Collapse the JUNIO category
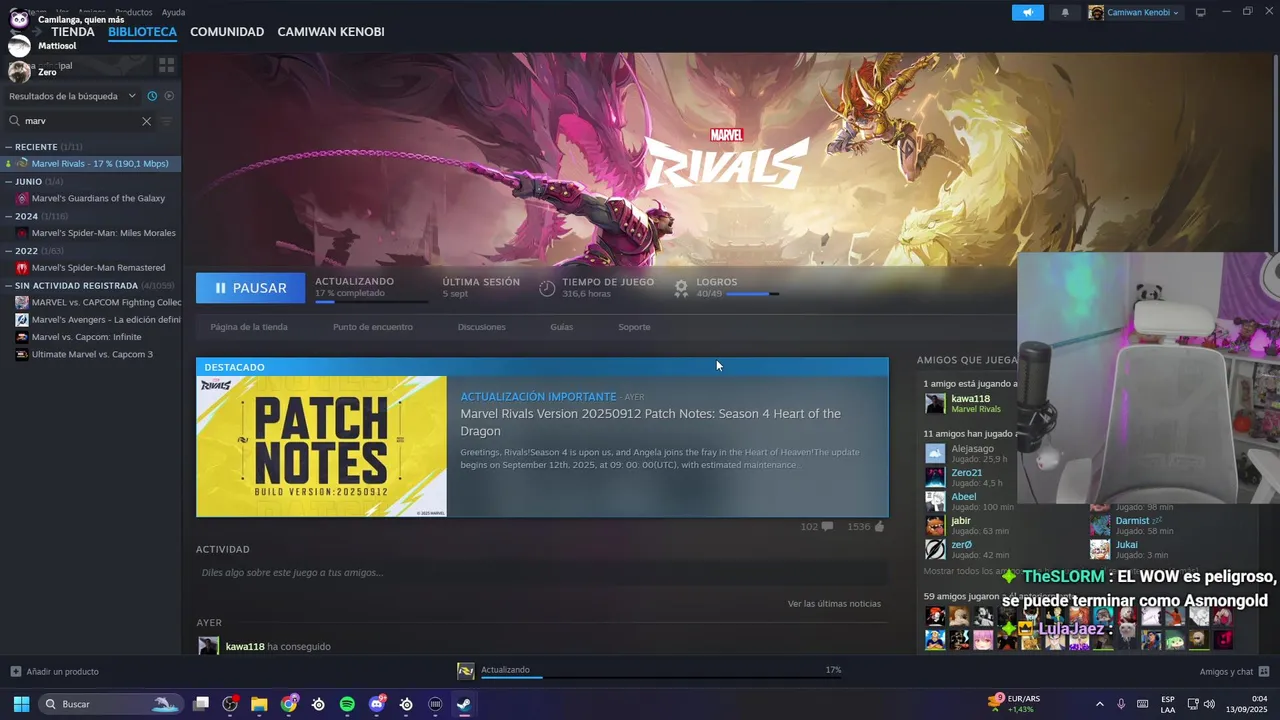 (8, 182)
